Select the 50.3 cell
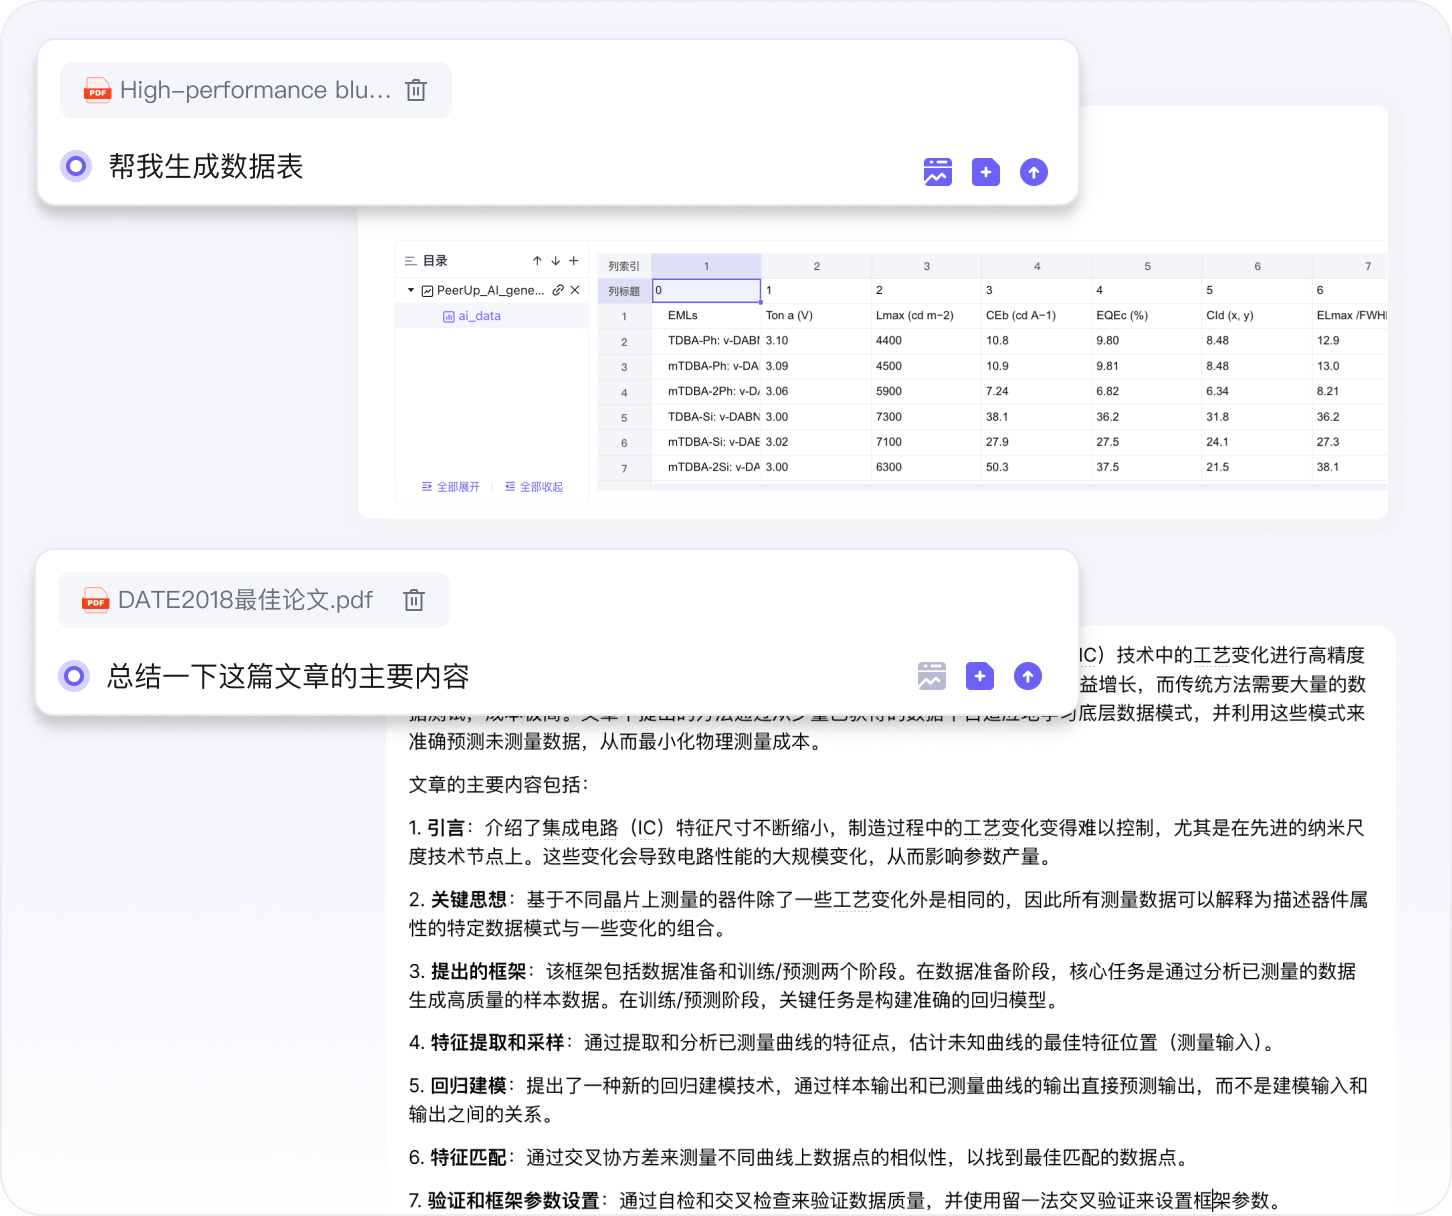The image size is (1452, 1216). 1037,467
